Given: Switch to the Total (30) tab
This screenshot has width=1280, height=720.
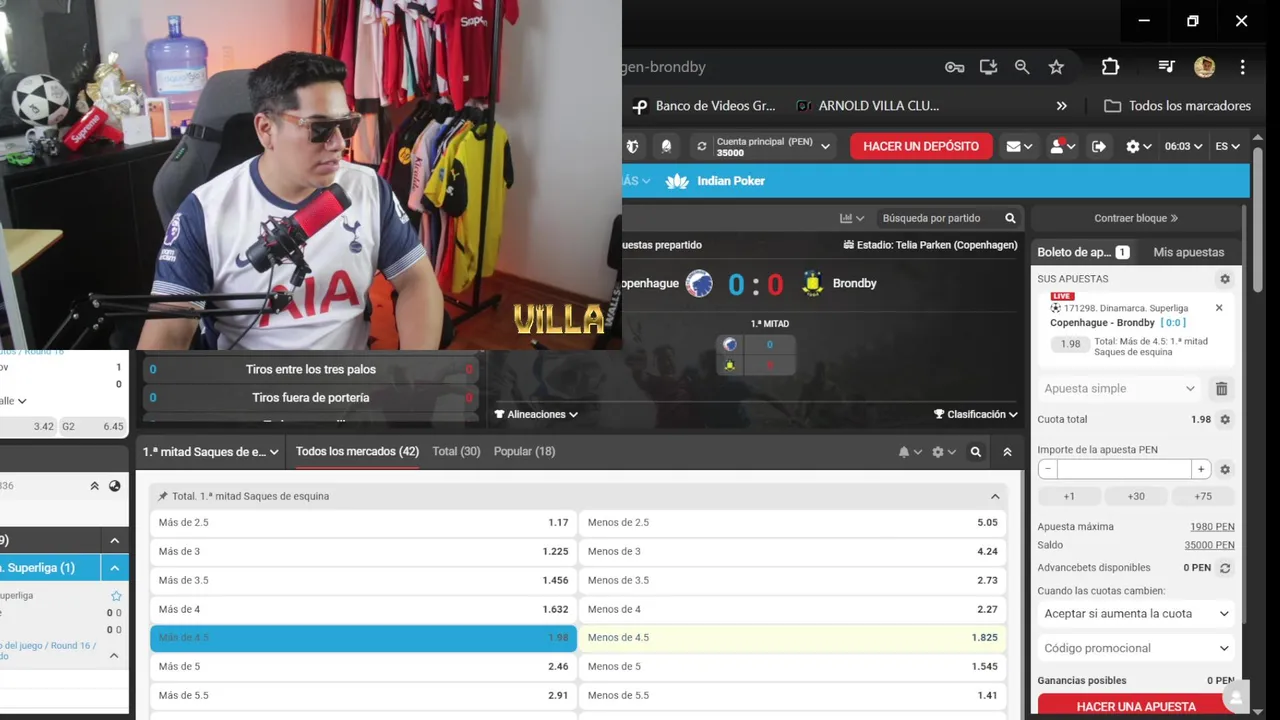Looking at the screenshot, I should pyautogui.click(x=456, y=452).
